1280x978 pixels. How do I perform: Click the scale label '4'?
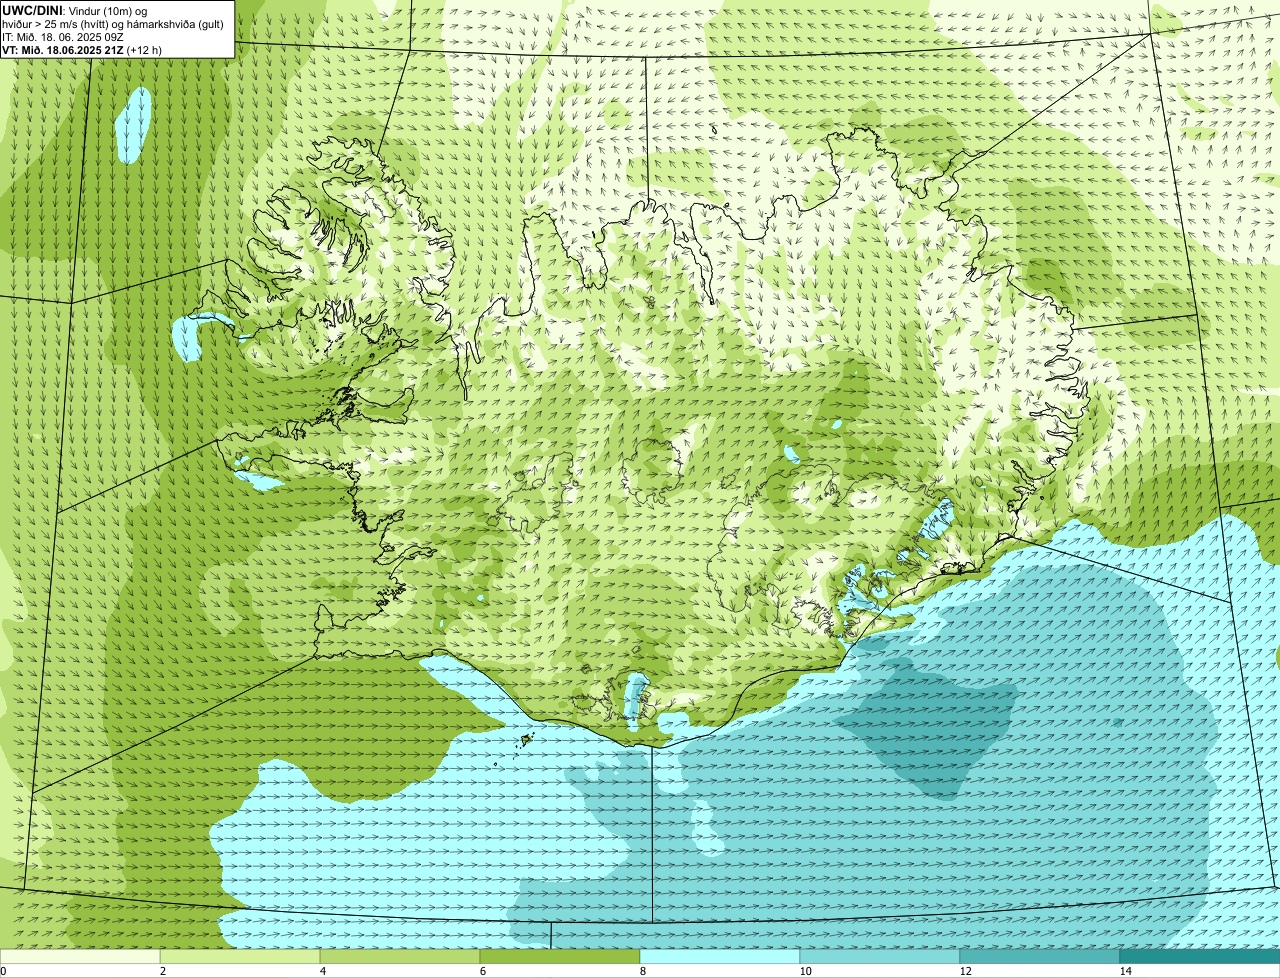pyautogui.click(x=322, y=971)
